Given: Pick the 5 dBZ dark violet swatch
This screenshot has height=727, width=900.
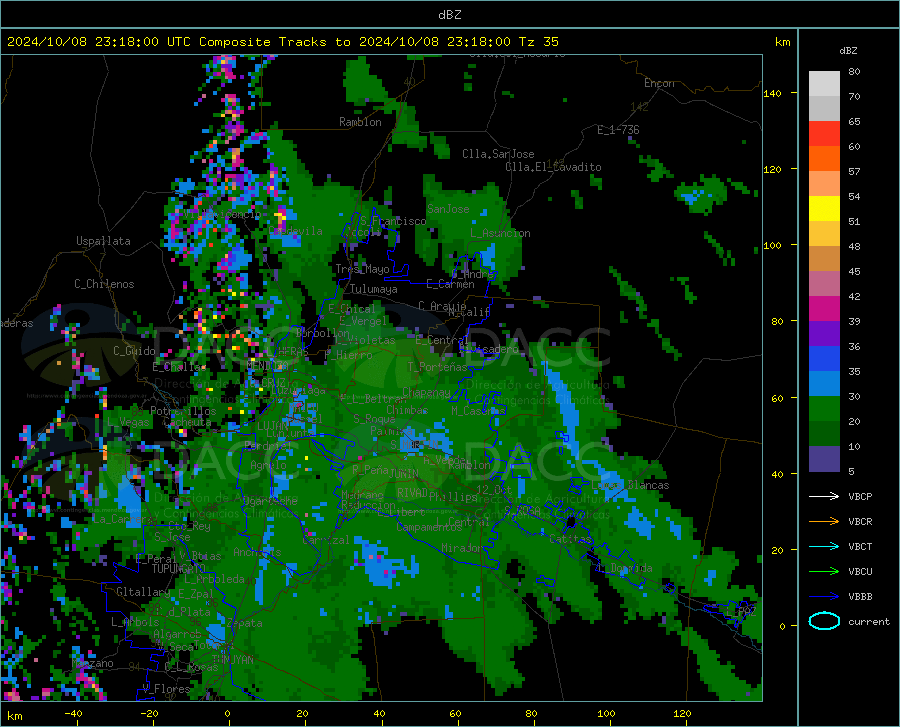Looking at the screenshot, I should pos(824,459).
